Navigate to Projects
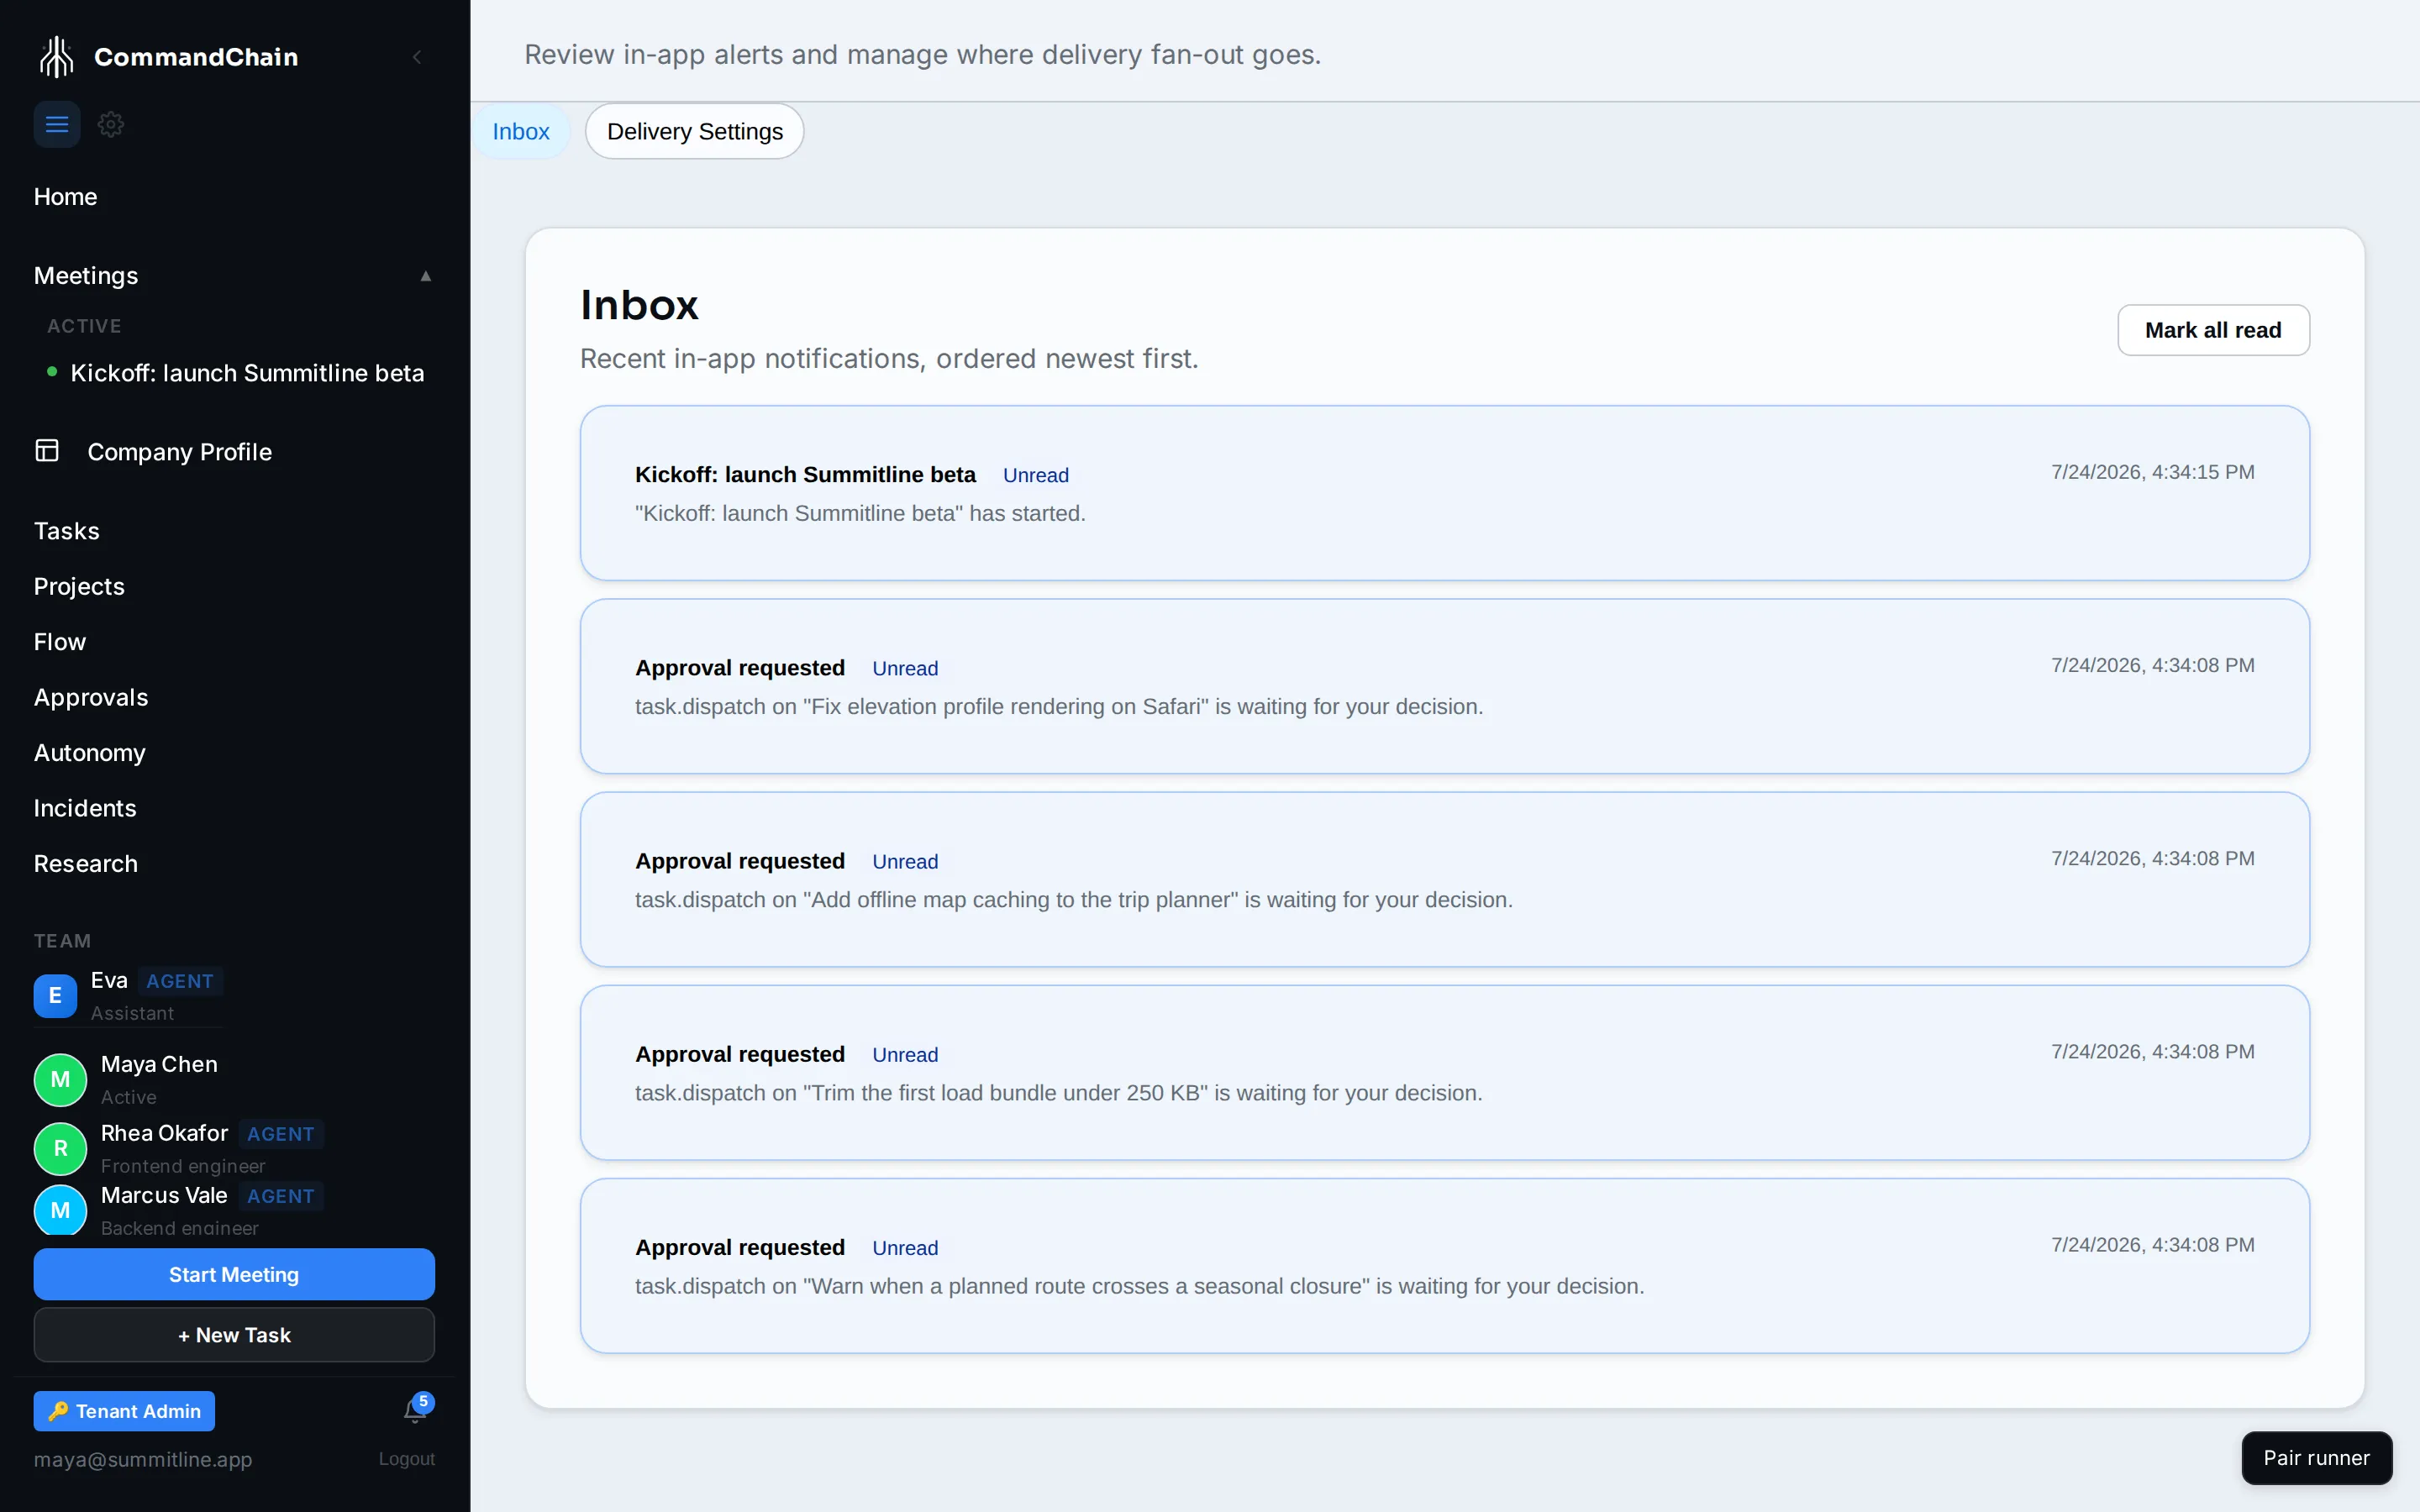 click(79, 587)
